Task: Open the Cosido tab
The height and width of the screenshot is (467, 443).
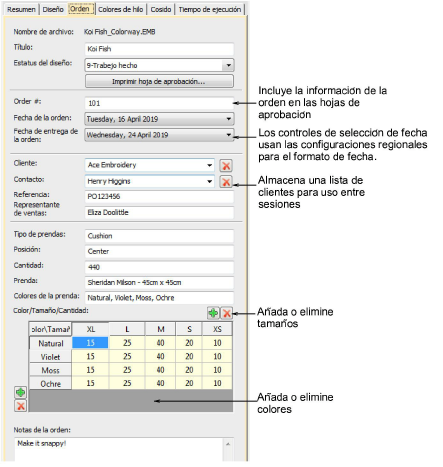Action: [x=161, y=9]
